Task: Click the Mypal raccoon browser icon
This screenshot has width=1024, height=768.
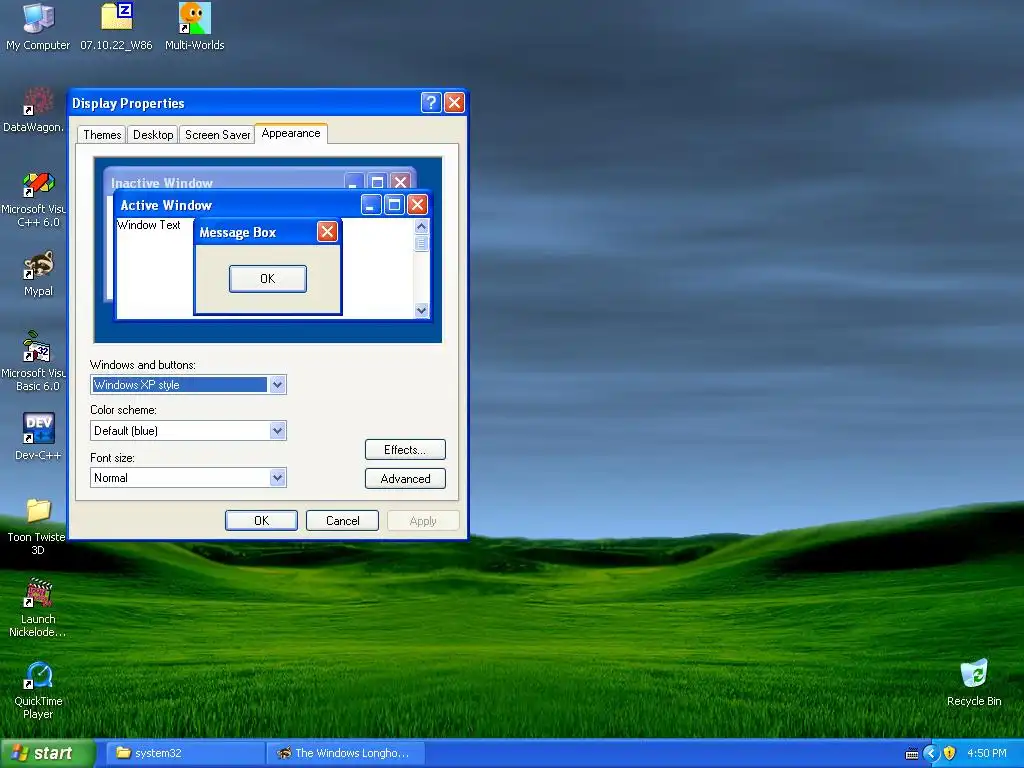Action: click(x=38, y=274)
